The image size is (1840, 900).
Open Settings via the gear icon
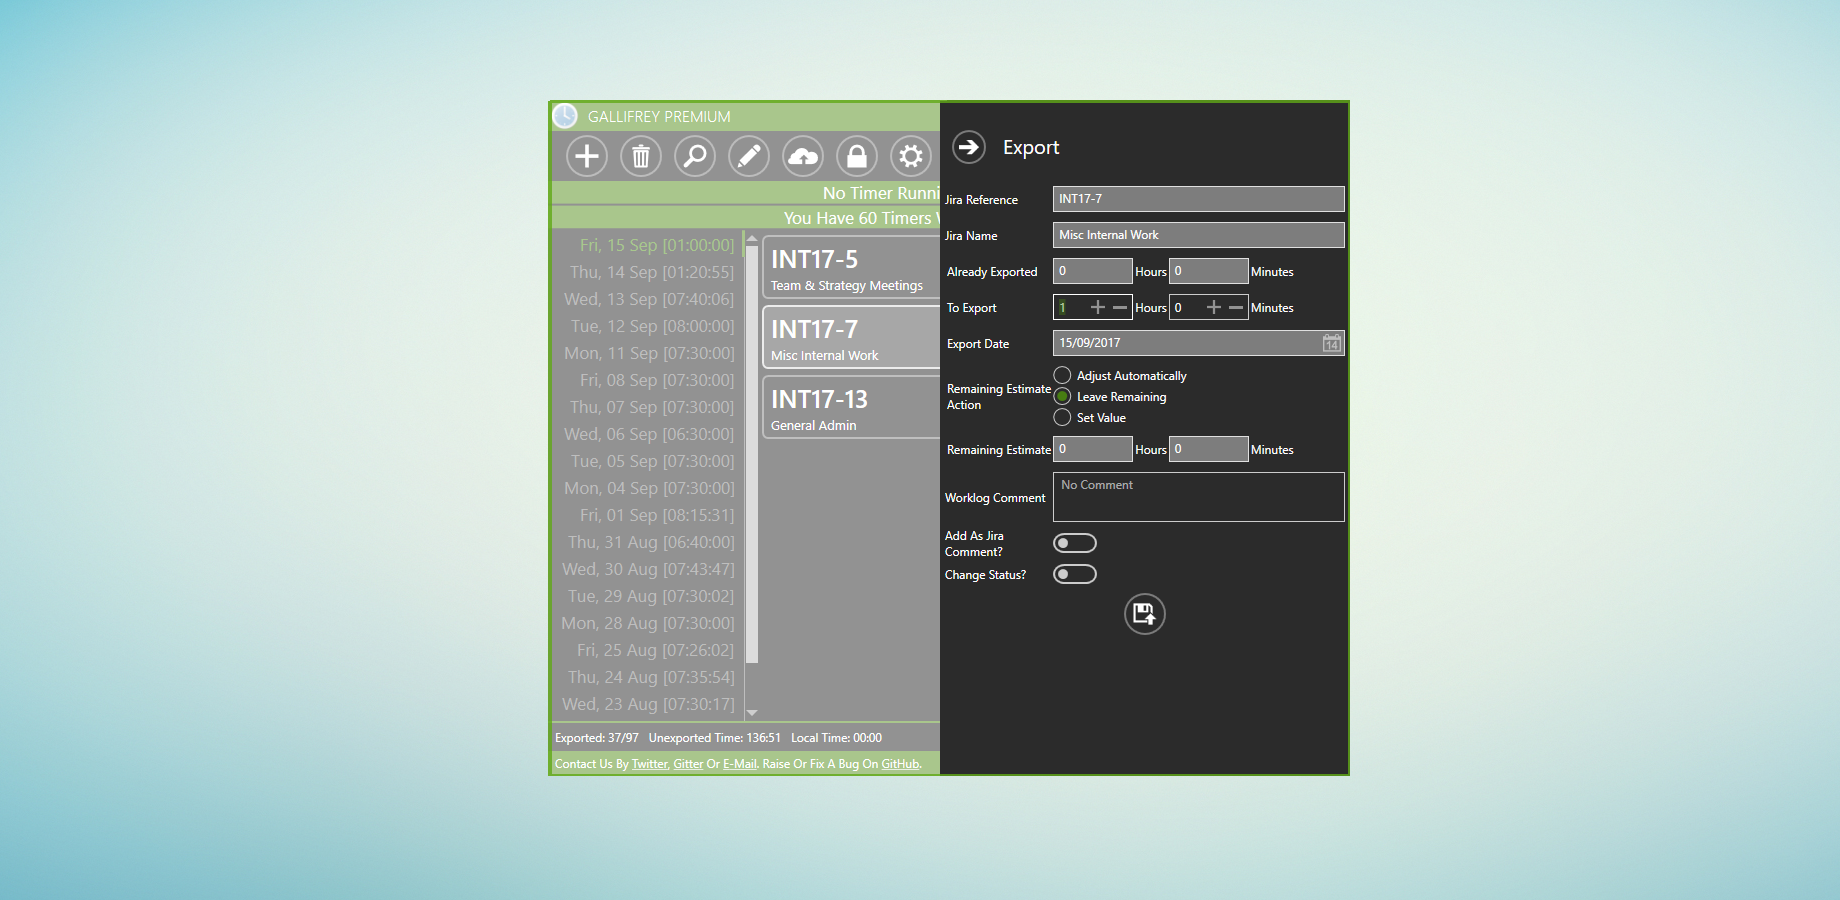coord(911,156)
